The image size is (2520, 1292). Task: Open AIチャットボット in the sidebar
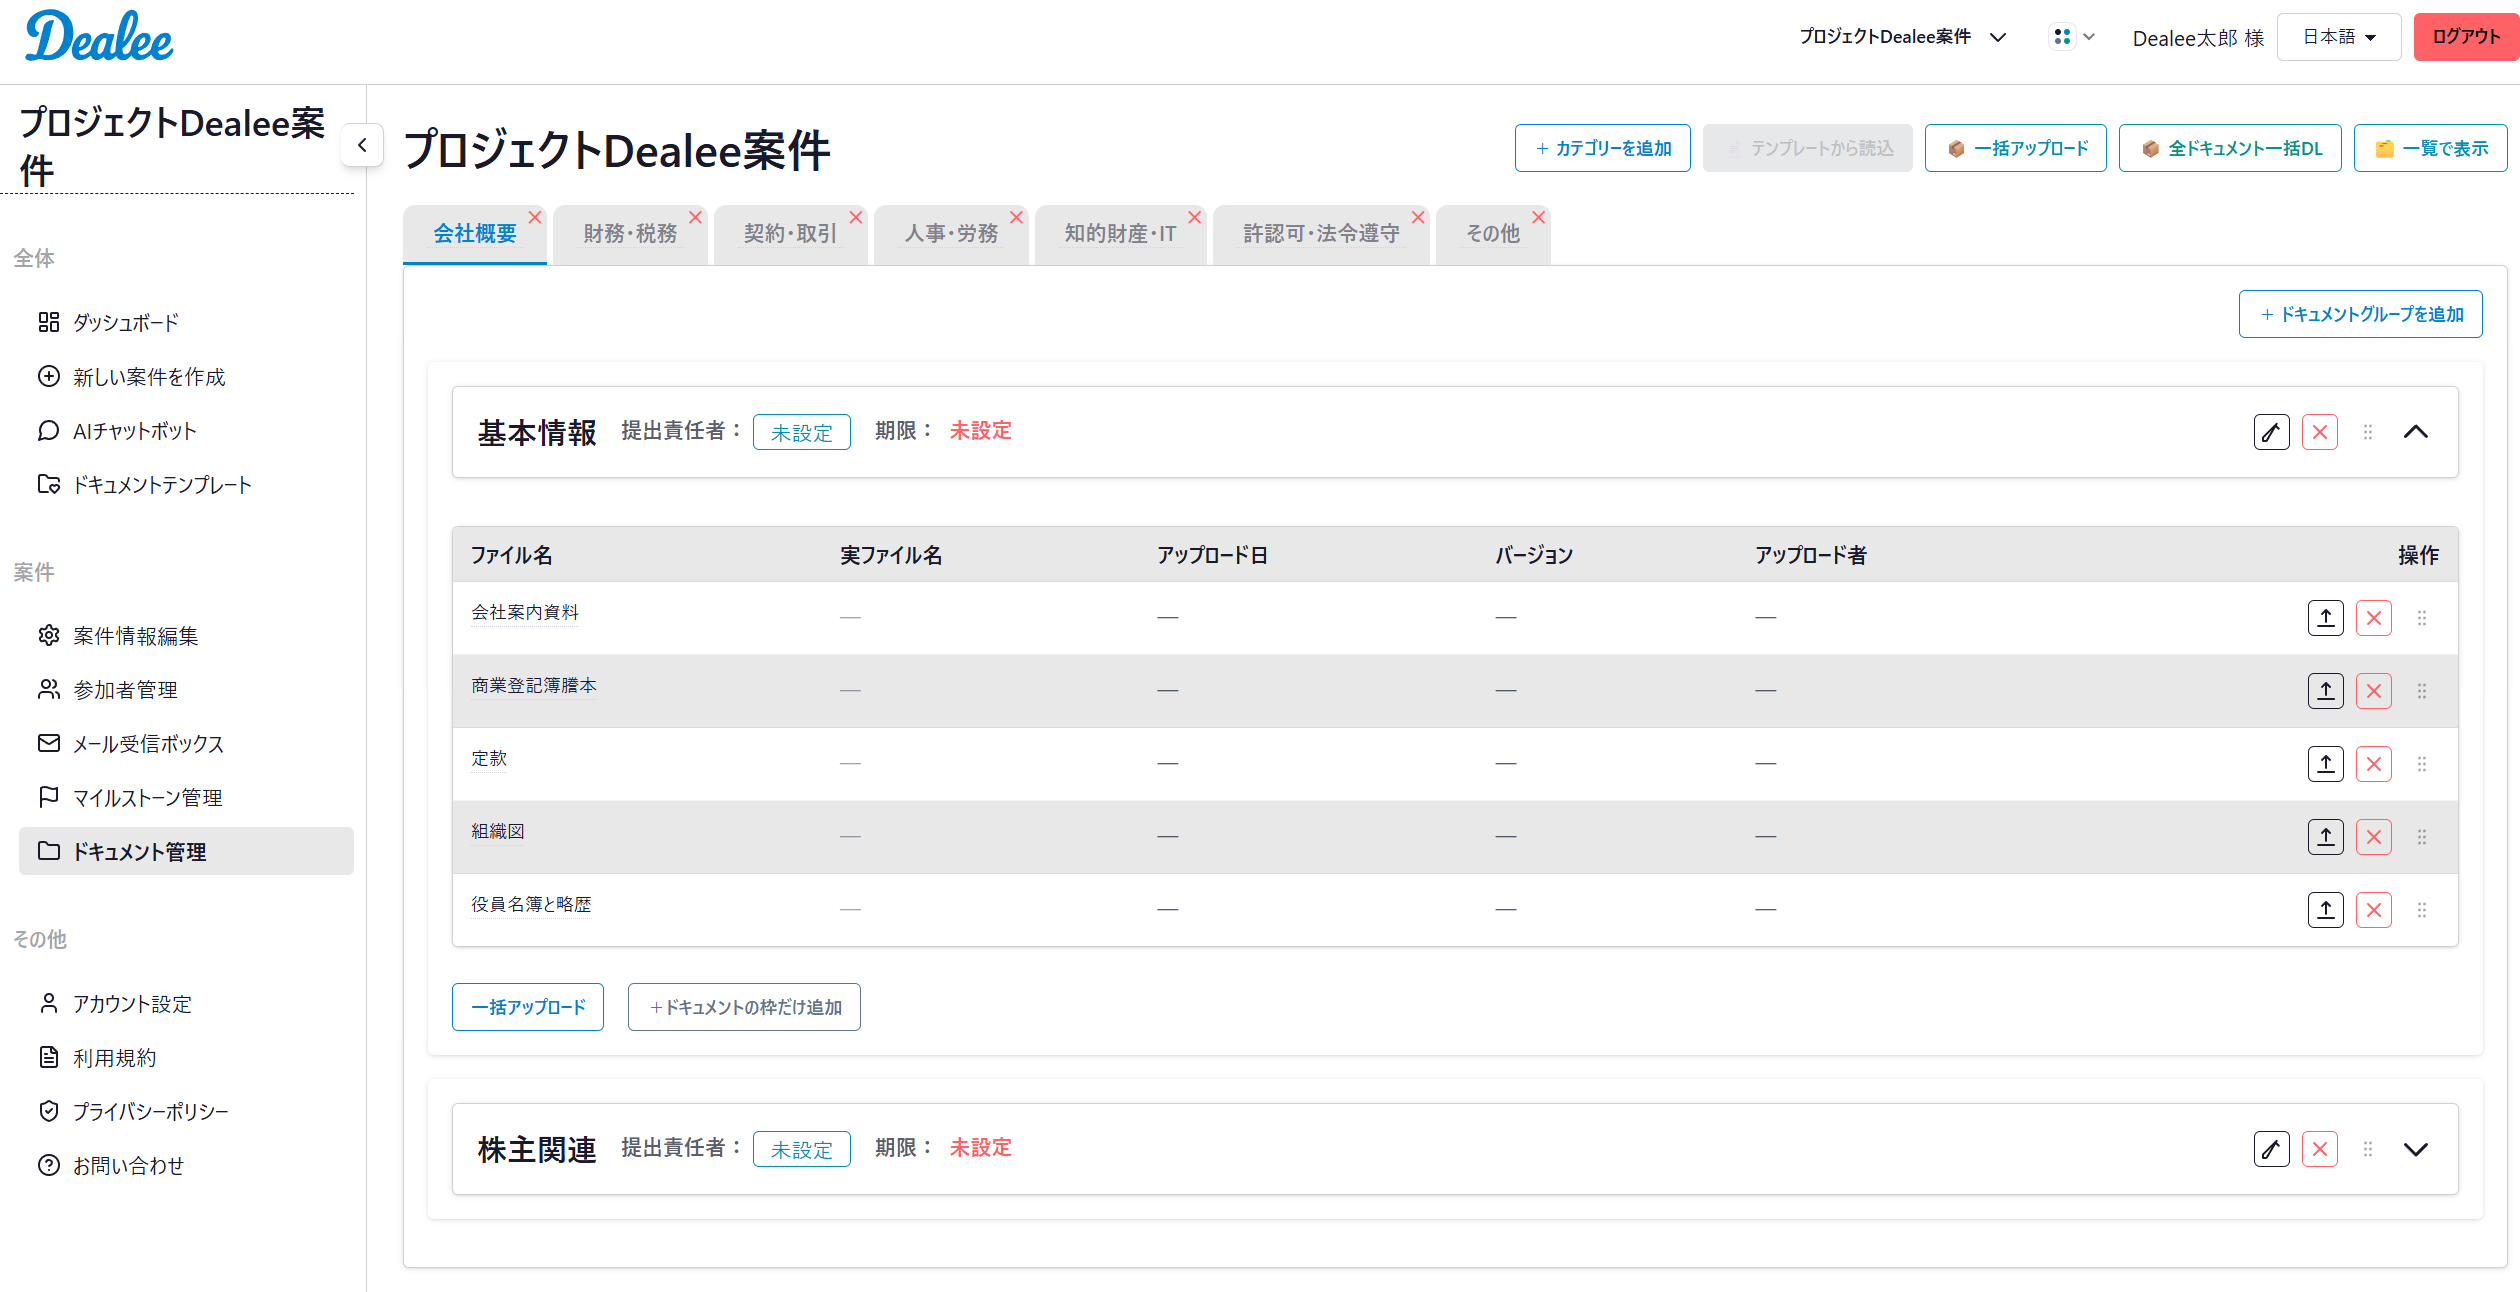[187, 430]
